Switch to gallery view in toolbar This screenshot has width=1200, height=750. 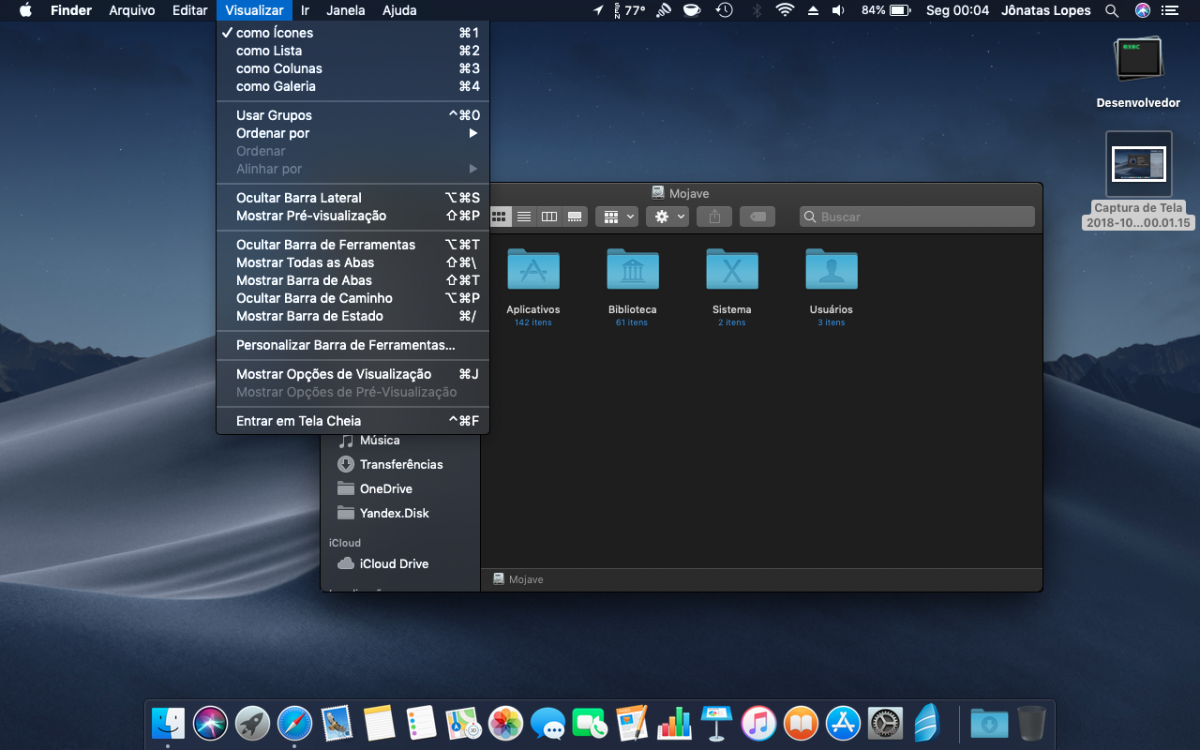pyautogui.click(x=575, y=217)
